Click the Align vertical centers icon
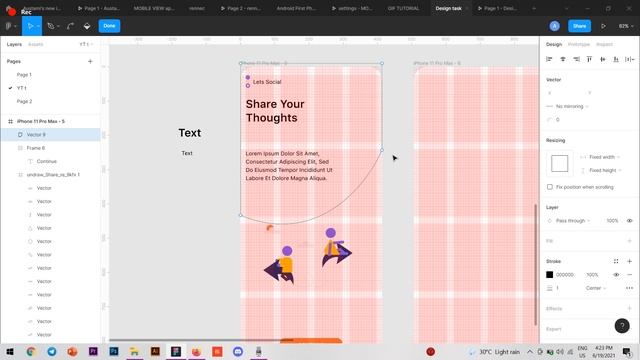Viewport: 640px width, 360px height. click(x=603, y=59)
